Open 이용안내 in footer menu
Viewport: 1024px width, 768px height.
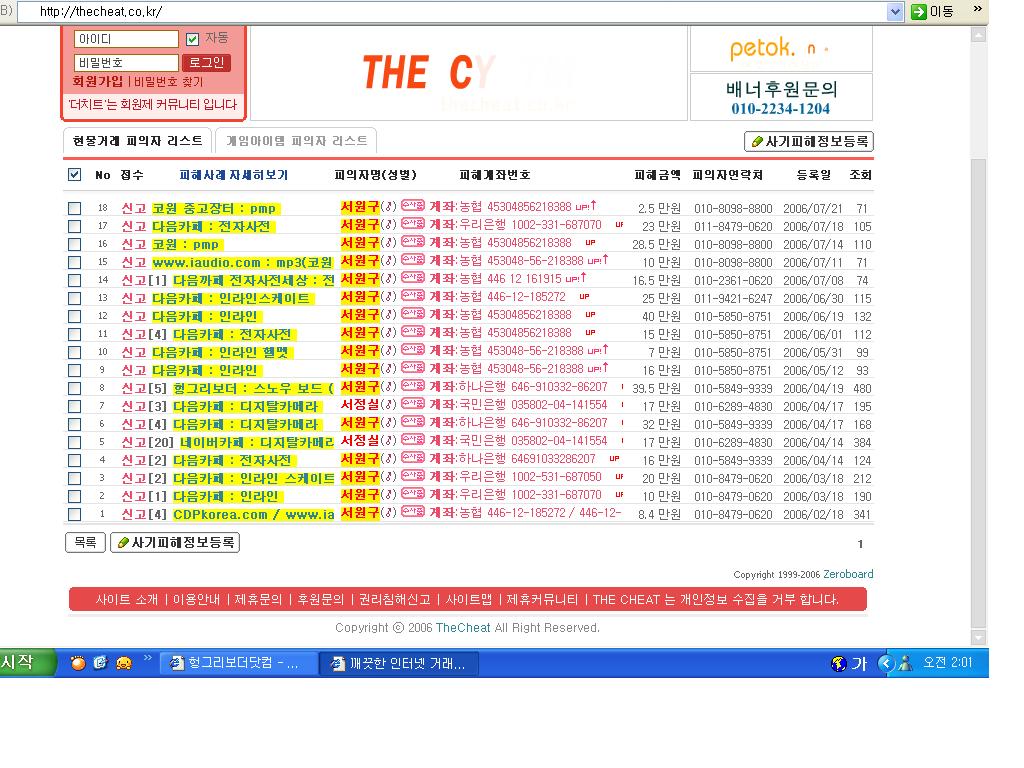point(197,600)
